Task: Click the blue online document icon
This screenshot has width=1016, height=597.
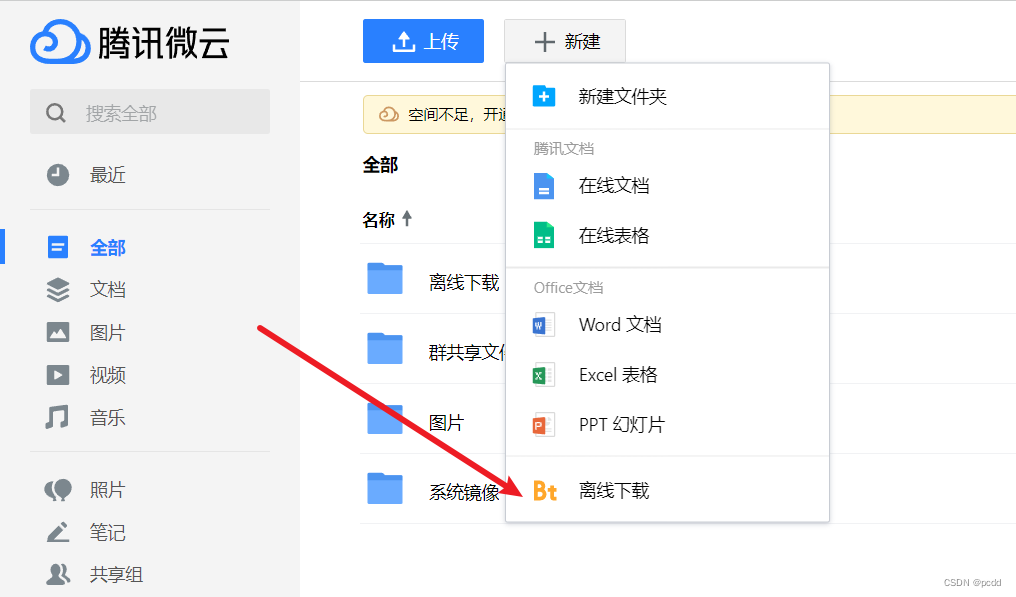Action: coord(544,186)
